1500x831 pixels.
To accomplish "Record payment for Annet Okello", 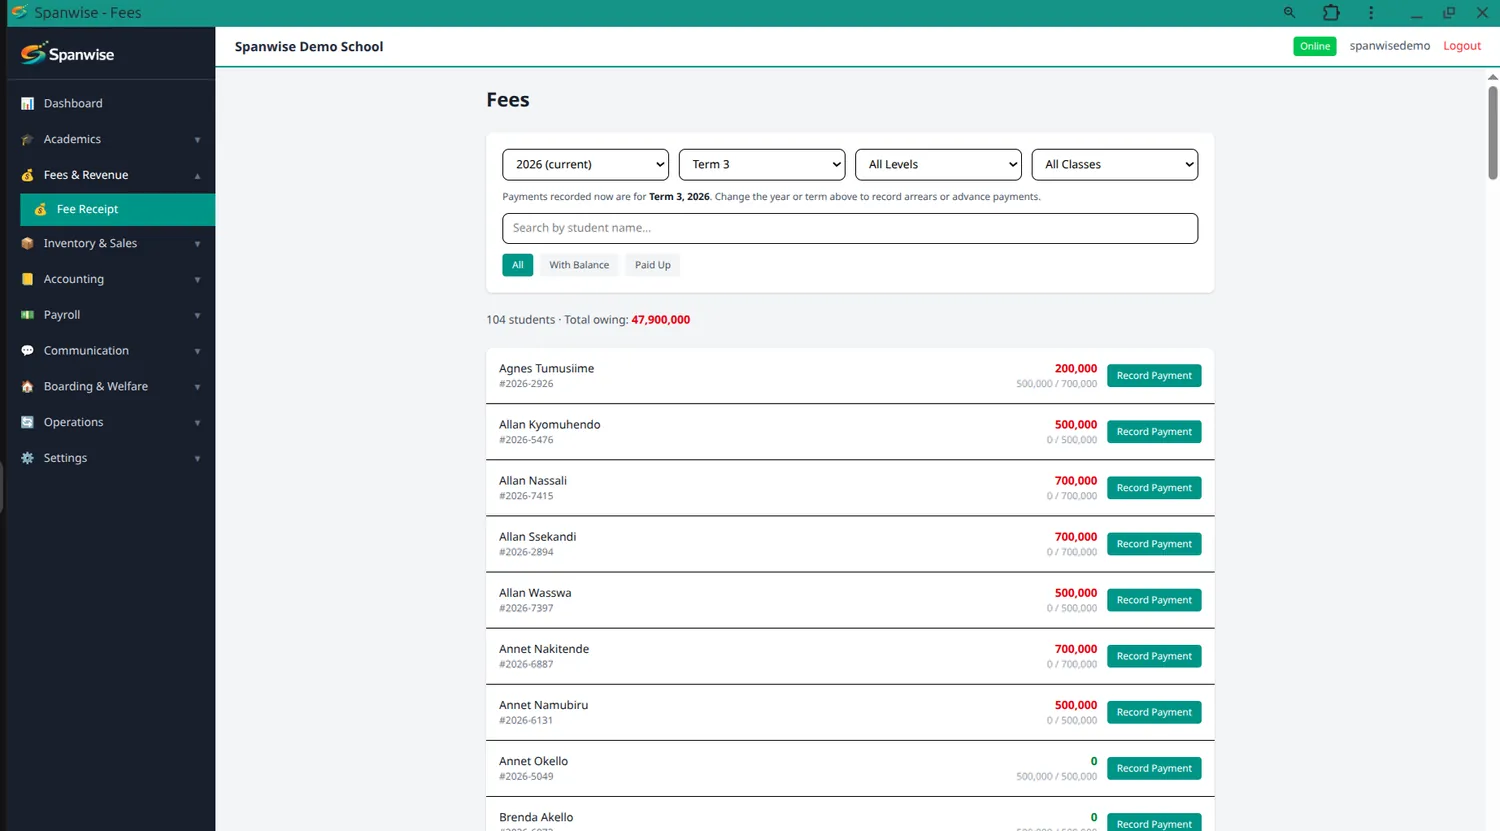I will coord(1154,769).
